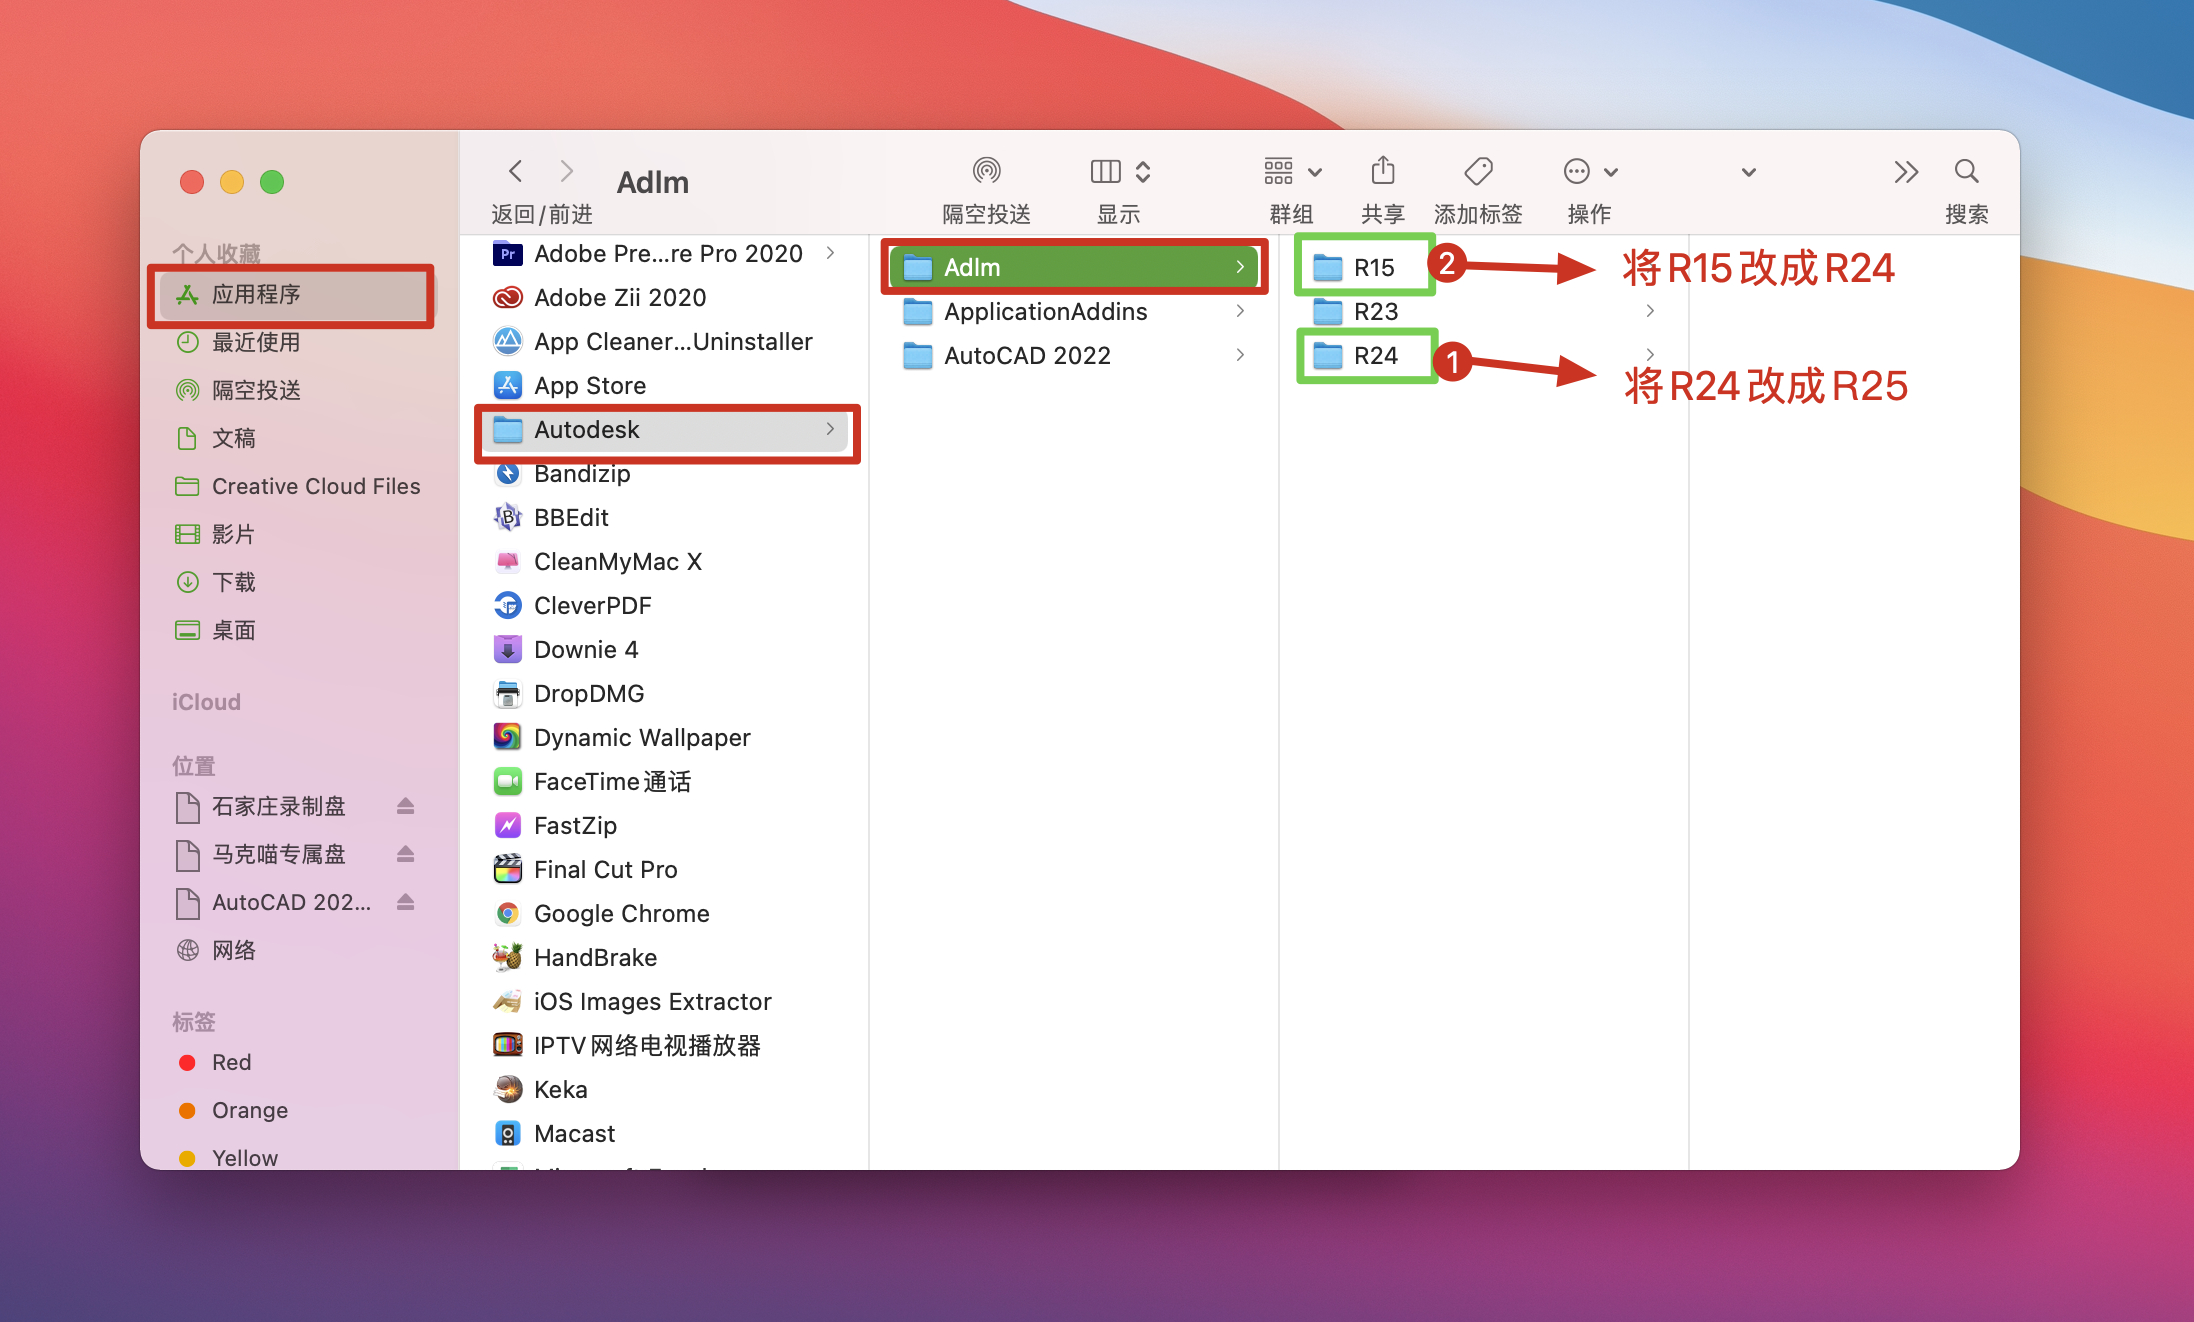
Task: Select 最近使用 in the sidebar
Action: [x=255, y=342]
